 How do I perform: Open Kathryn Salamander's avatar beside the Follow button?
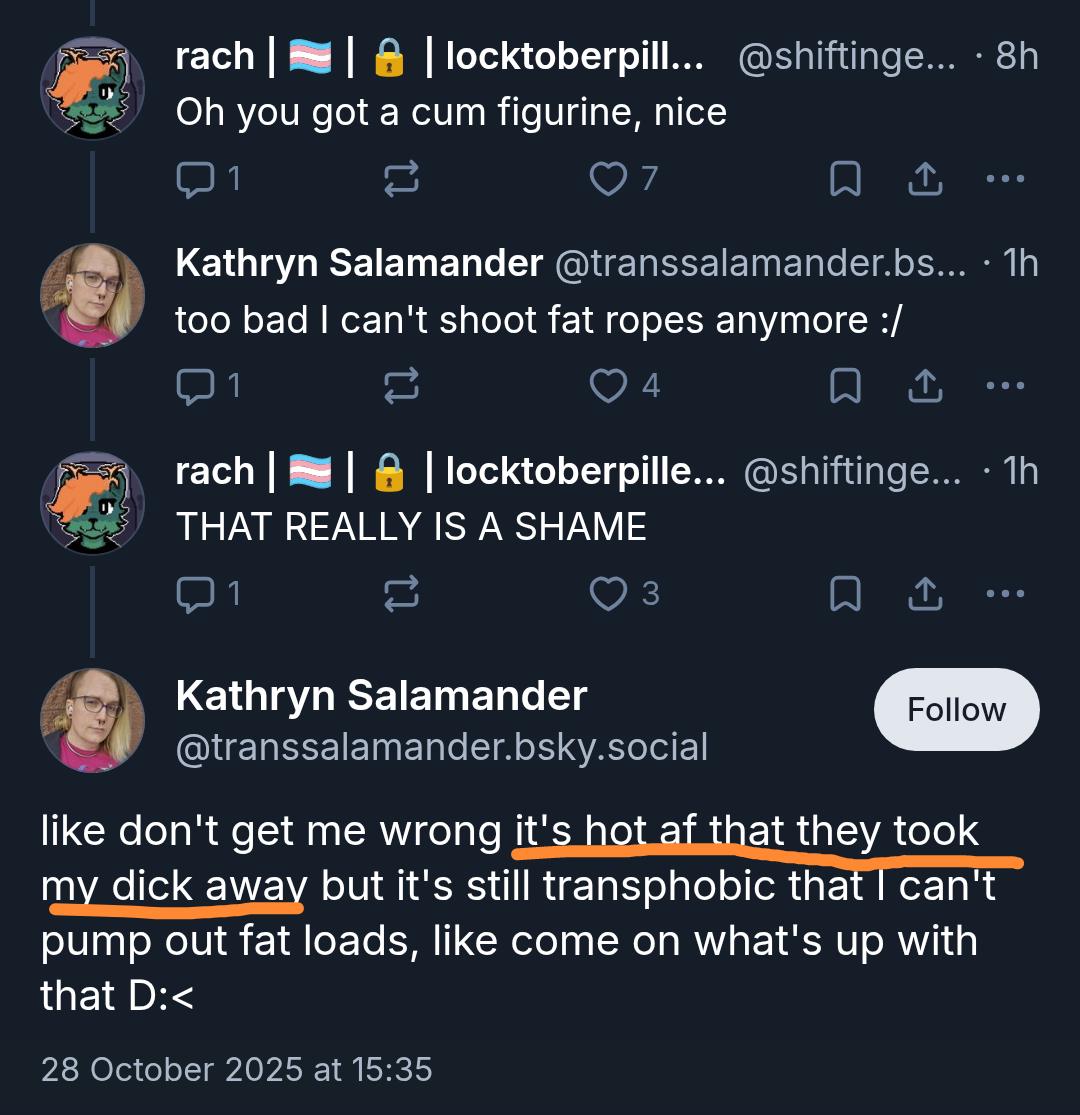pyautogui.click(x=92, y=720)
